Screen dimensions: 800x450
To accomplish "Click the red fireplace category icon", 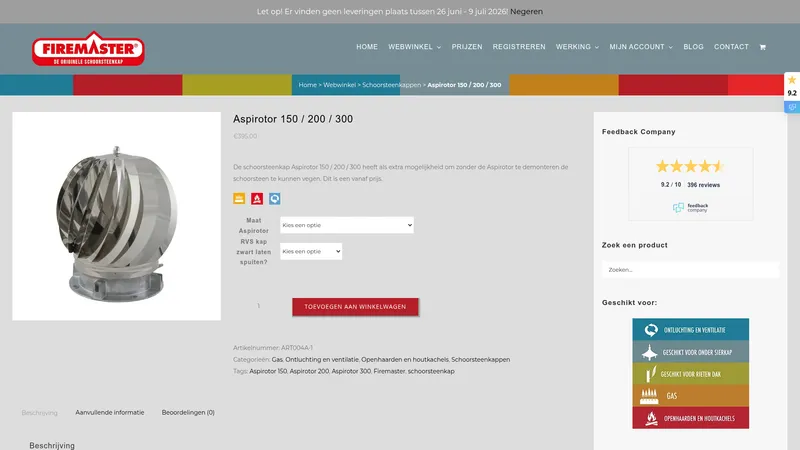I will click(x=257, y=198).
